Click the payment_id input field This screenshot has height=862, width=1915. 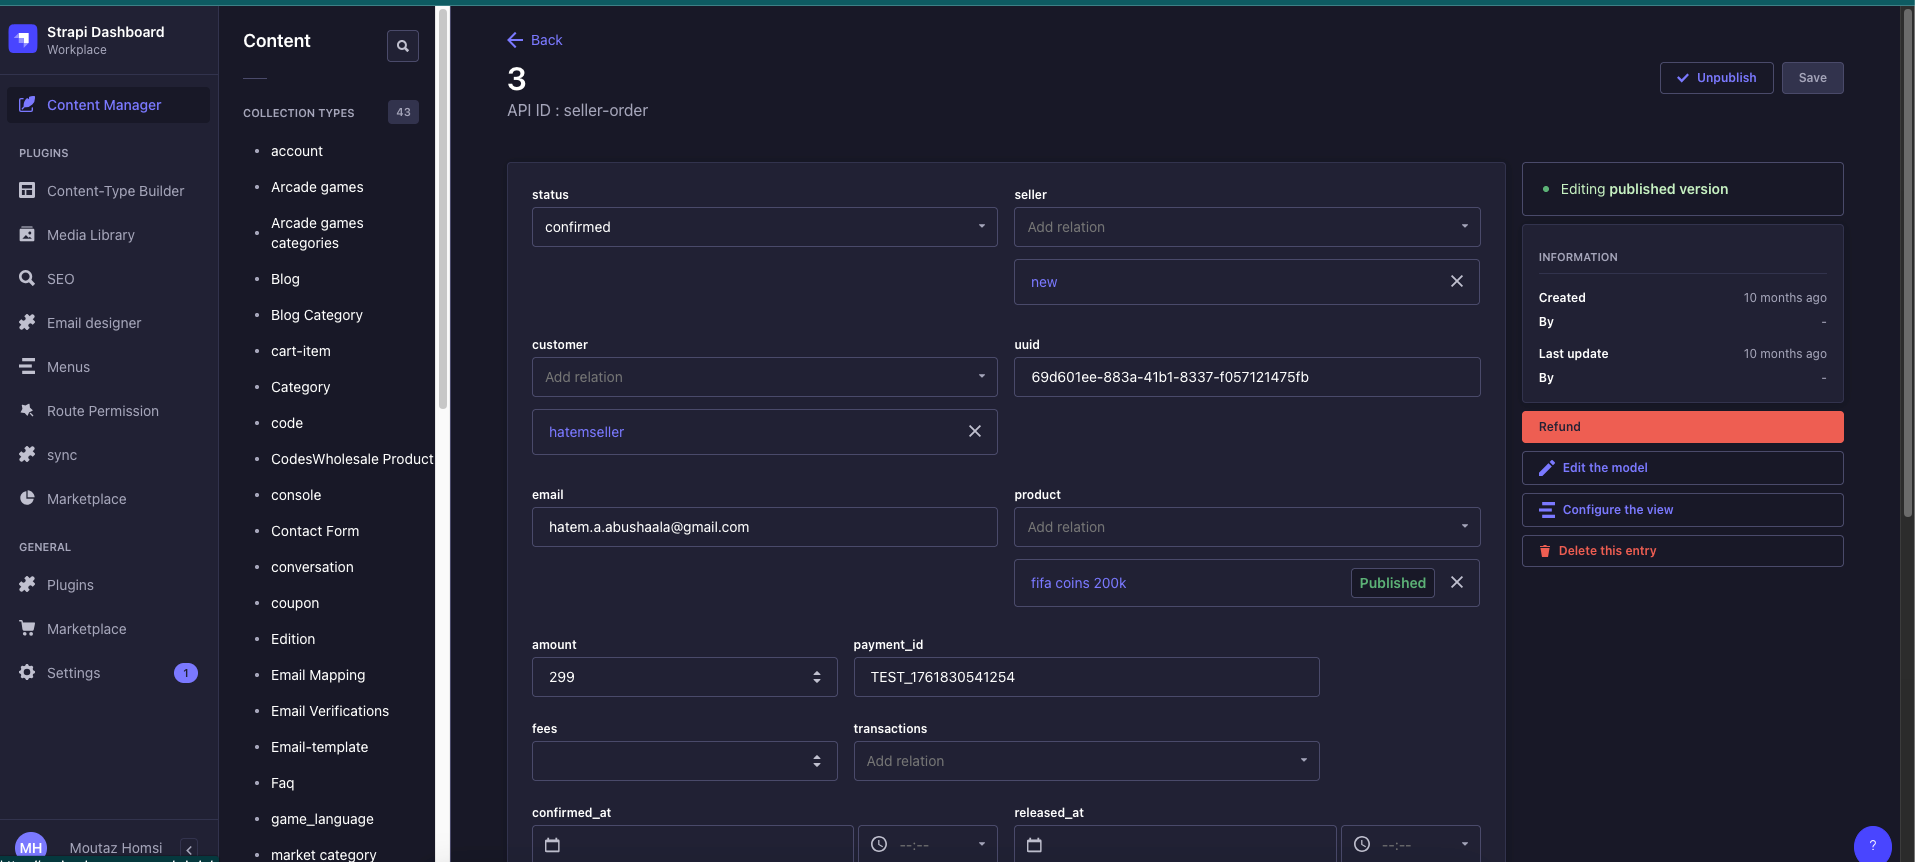pos(1086,677)
